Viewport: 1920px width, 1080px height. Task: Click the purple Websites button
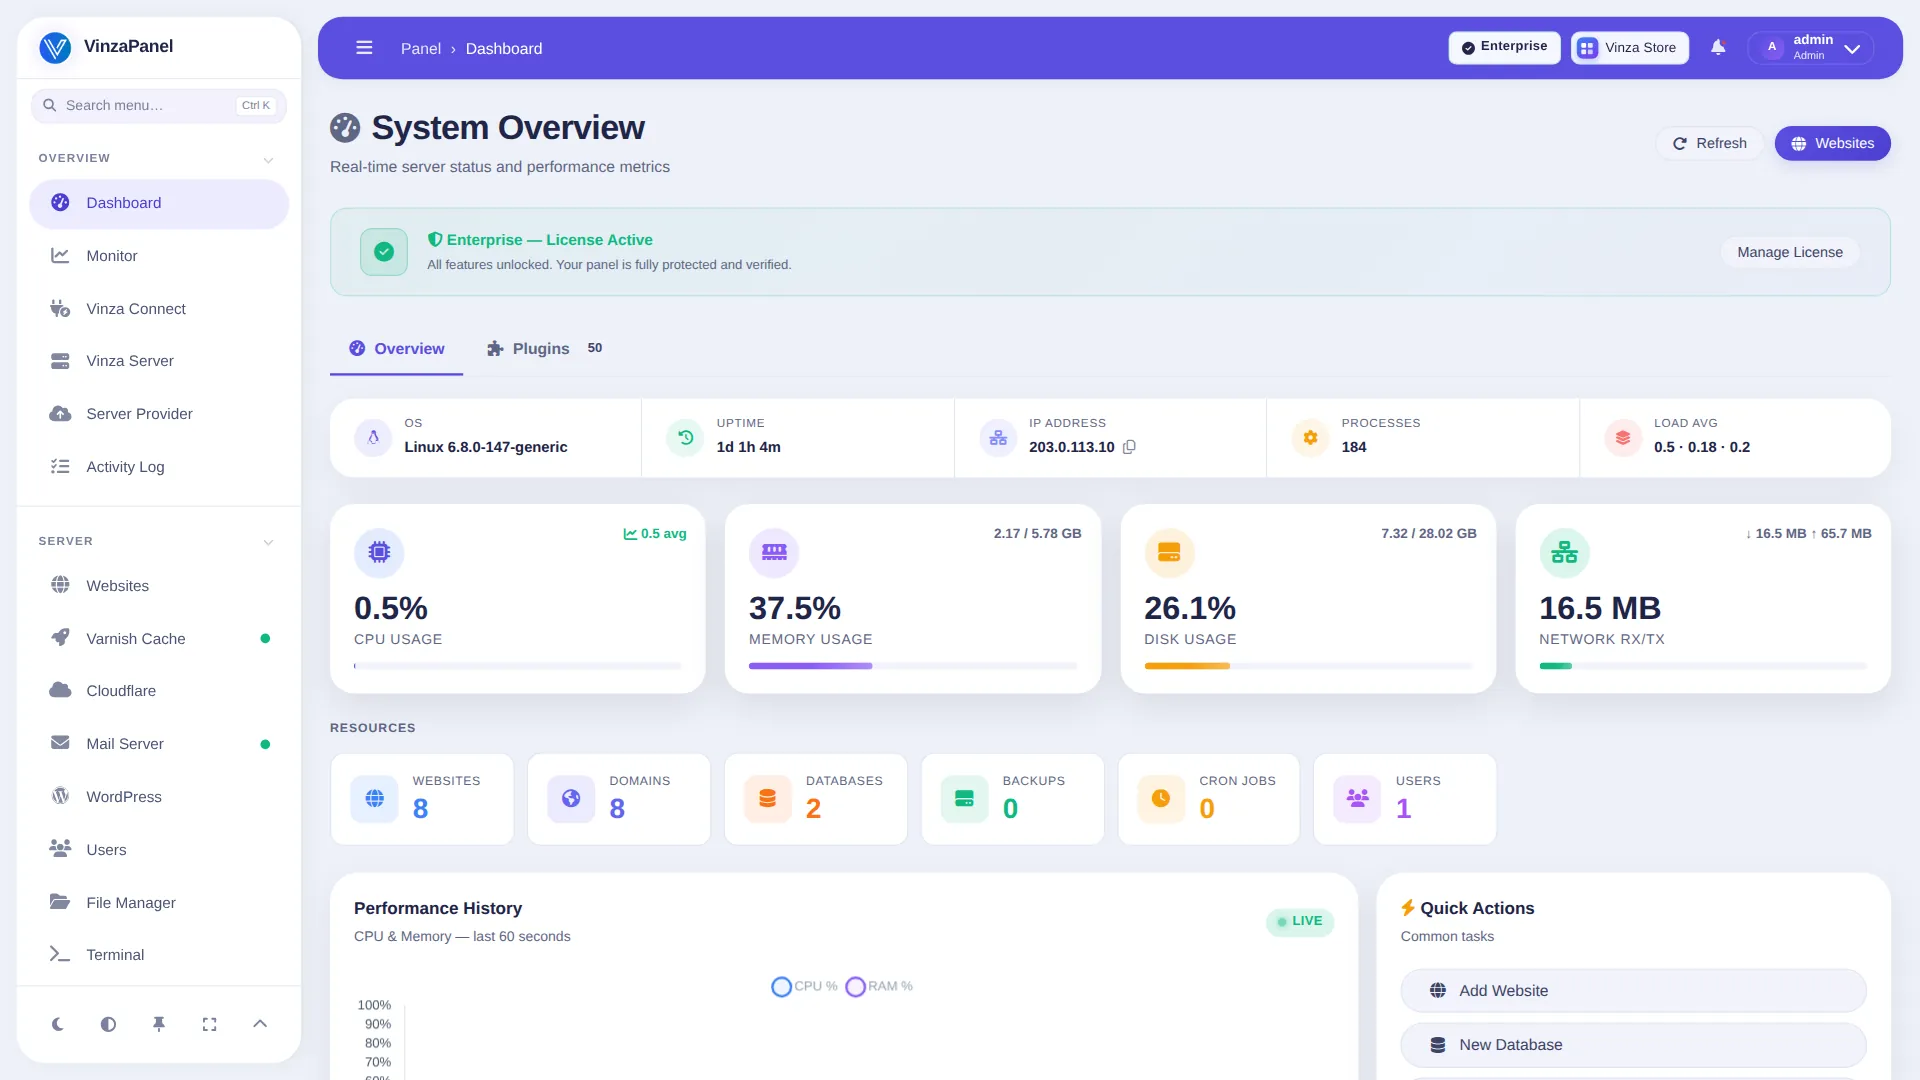click(x=1832, y=143)
